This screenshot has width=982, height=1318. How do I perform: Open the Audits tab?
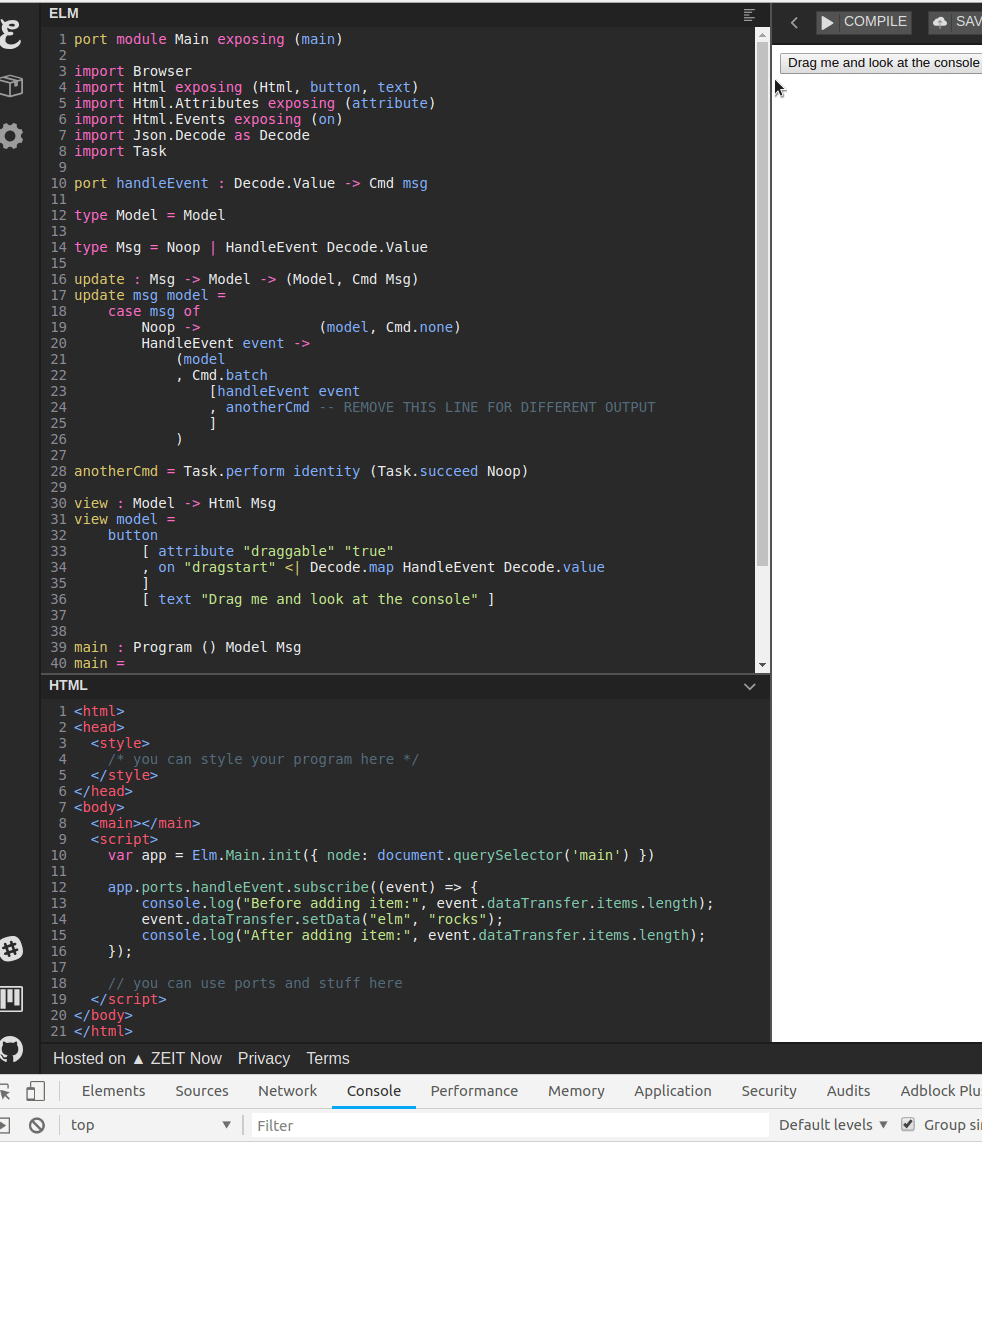pos(848,1091)
